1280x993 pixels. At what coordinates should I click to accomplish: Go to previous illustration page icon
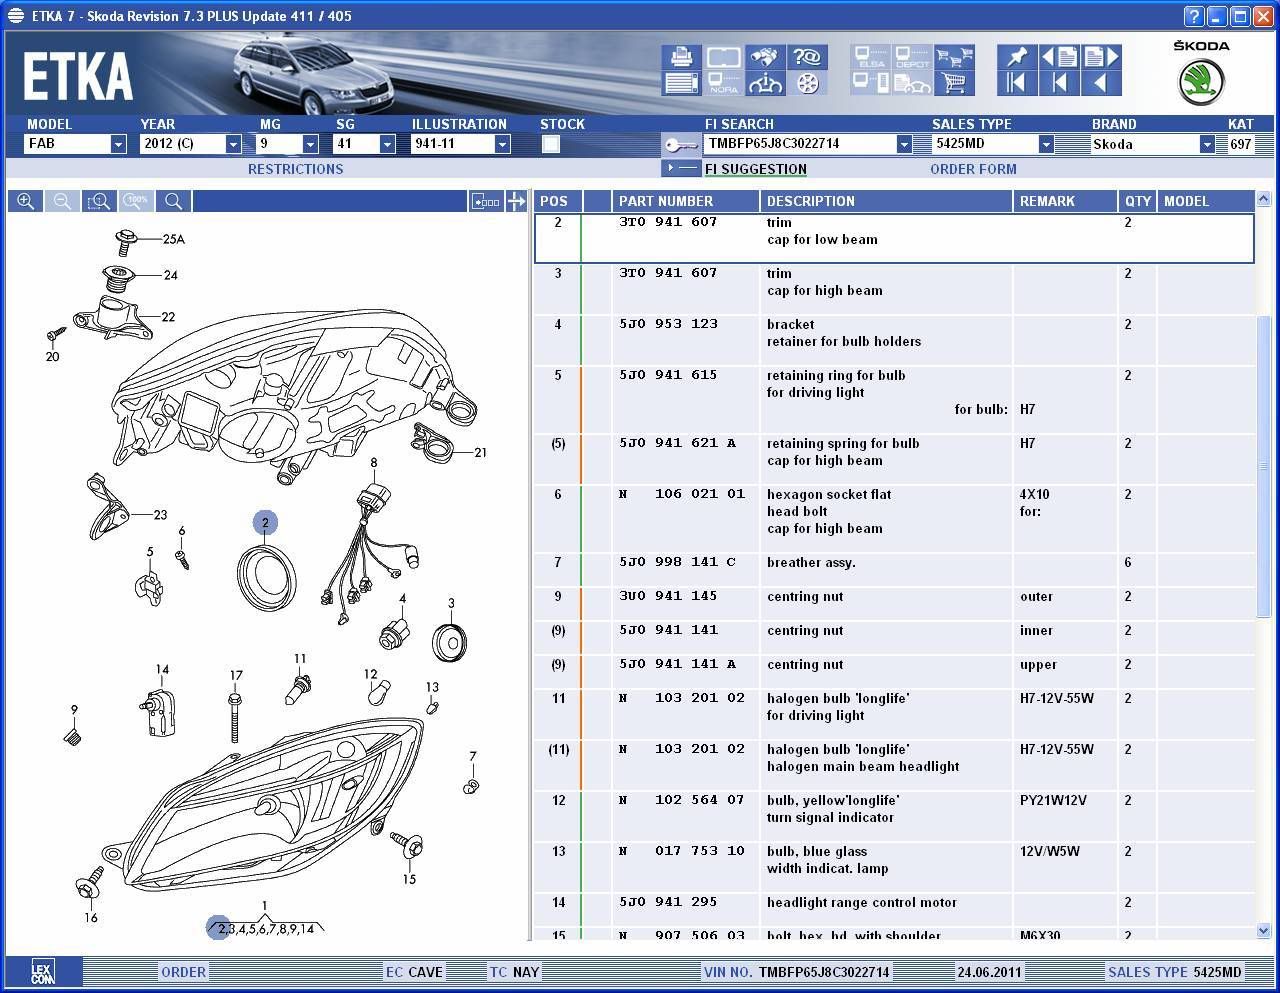pyautogui.click(x=1059, y=57)
